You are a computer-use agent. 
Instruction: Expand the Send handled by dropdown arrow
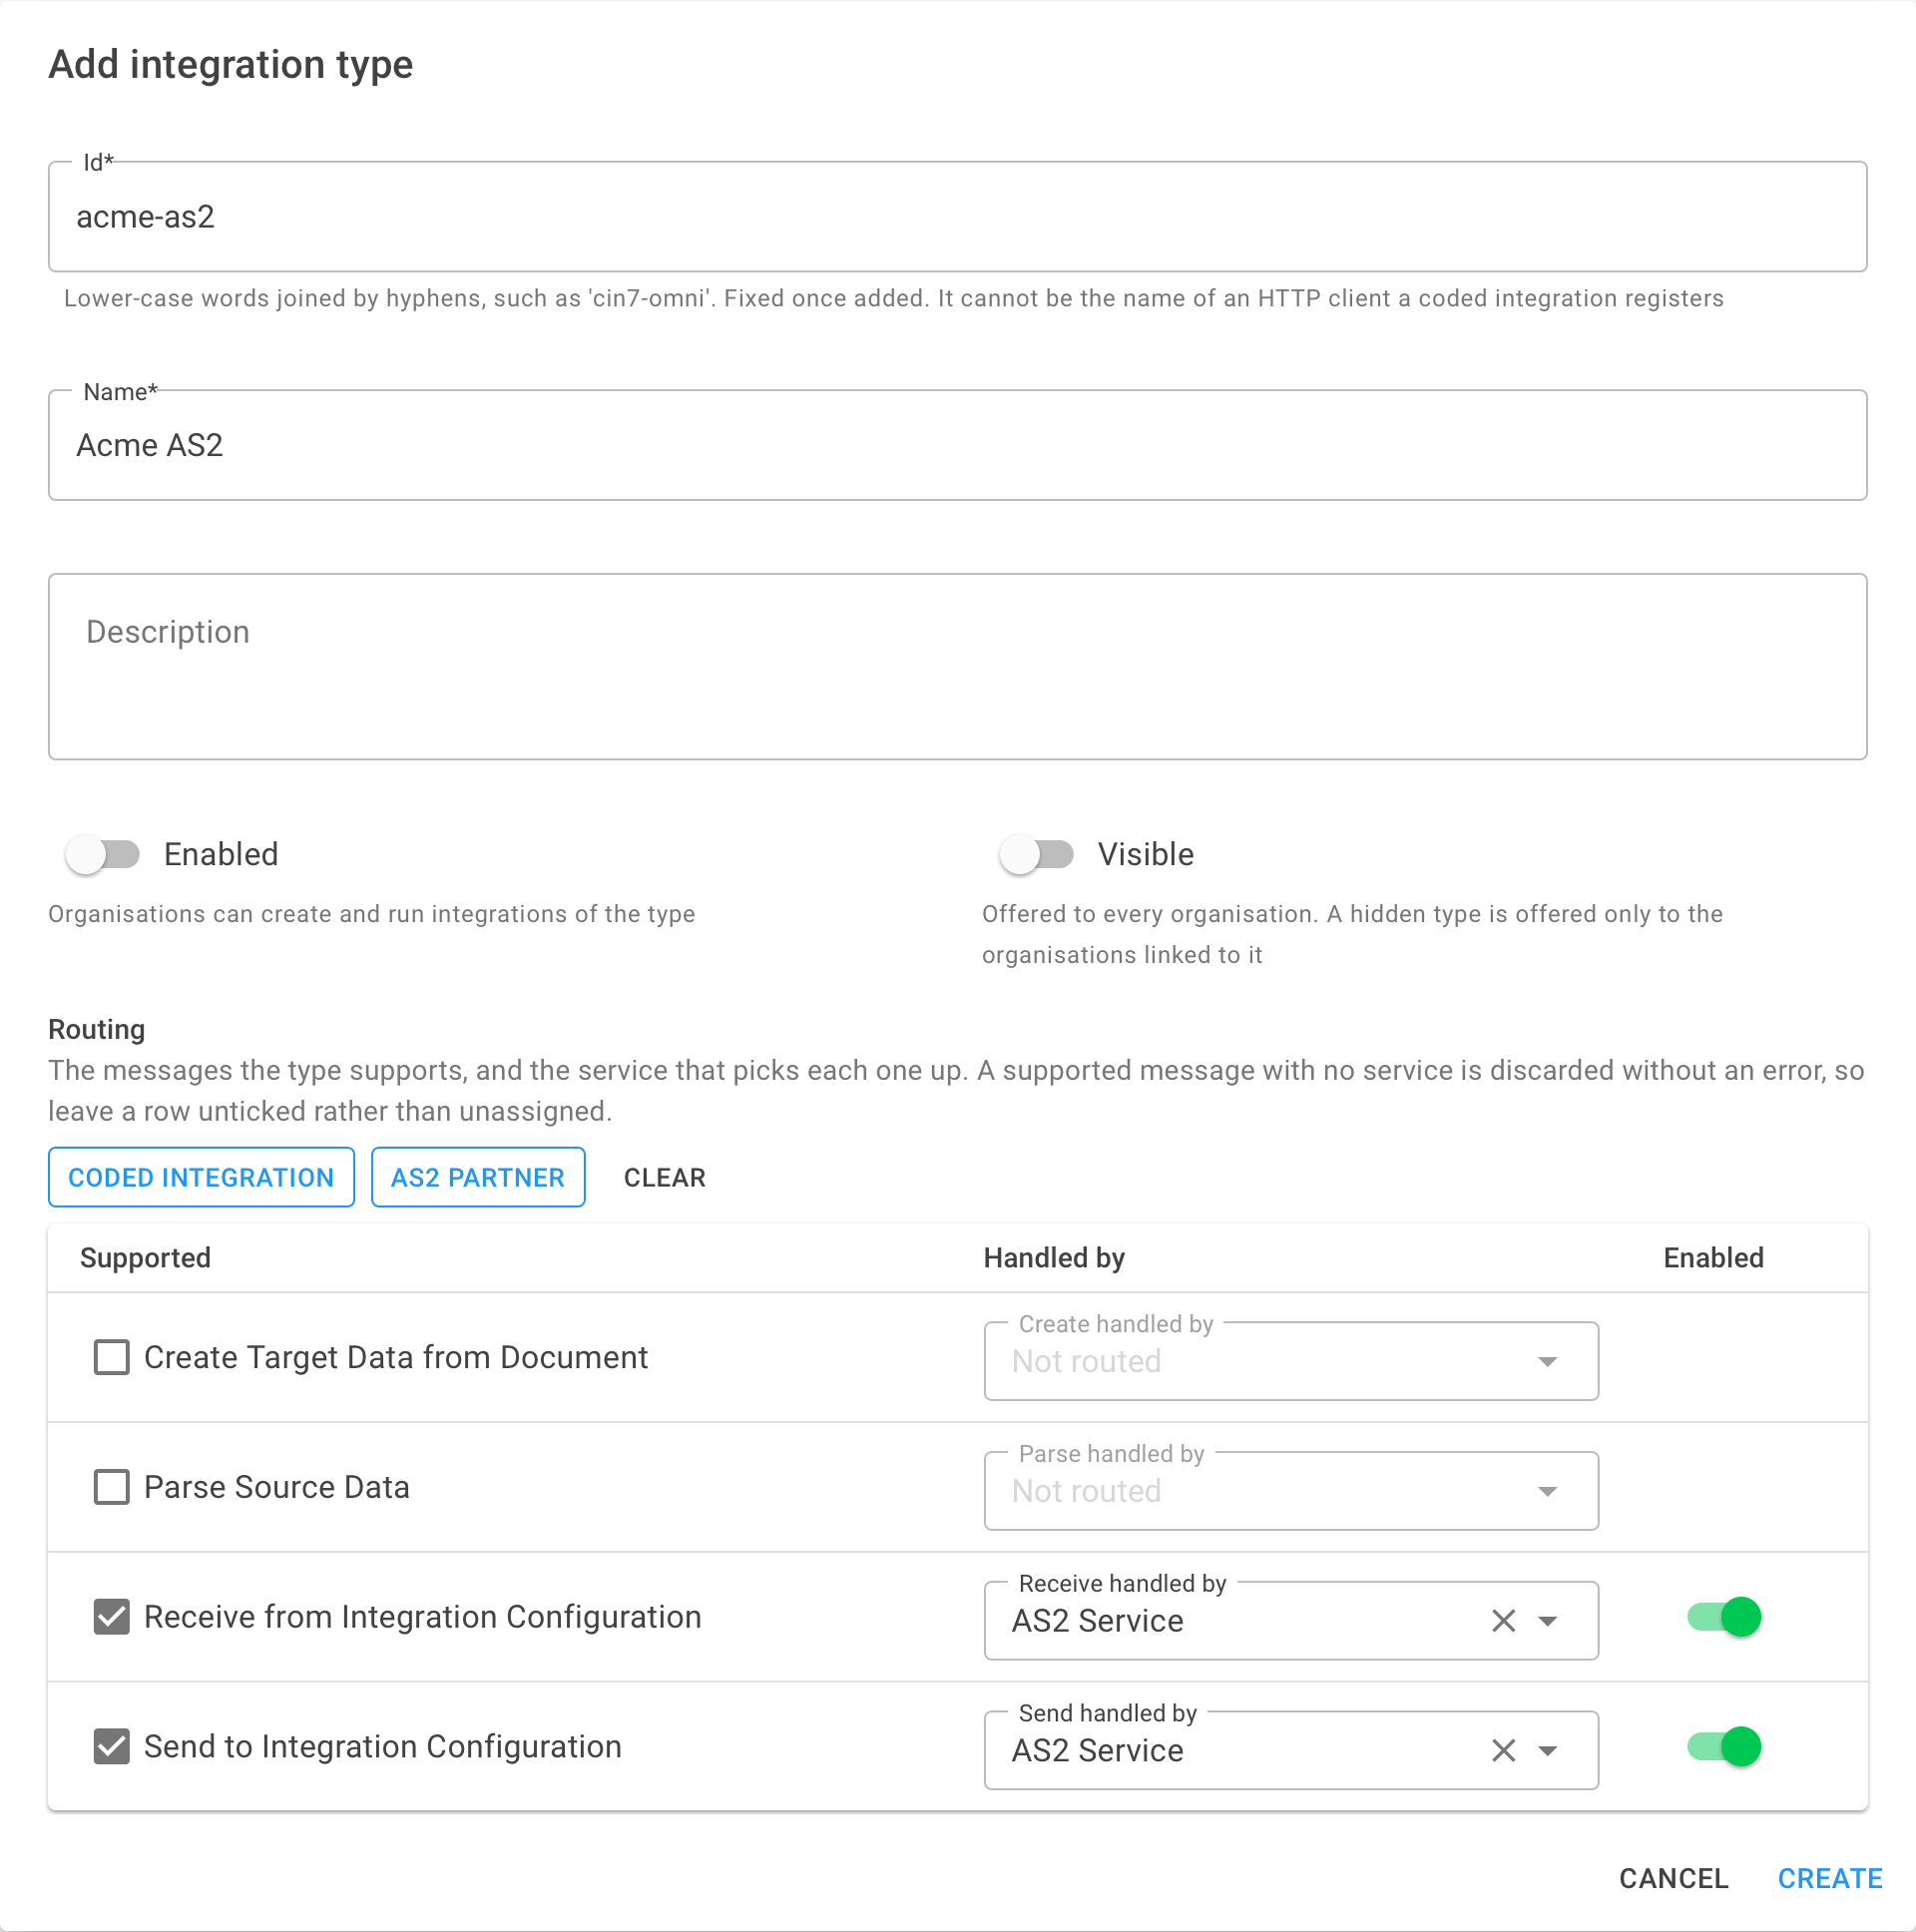pos(1547,1751)
